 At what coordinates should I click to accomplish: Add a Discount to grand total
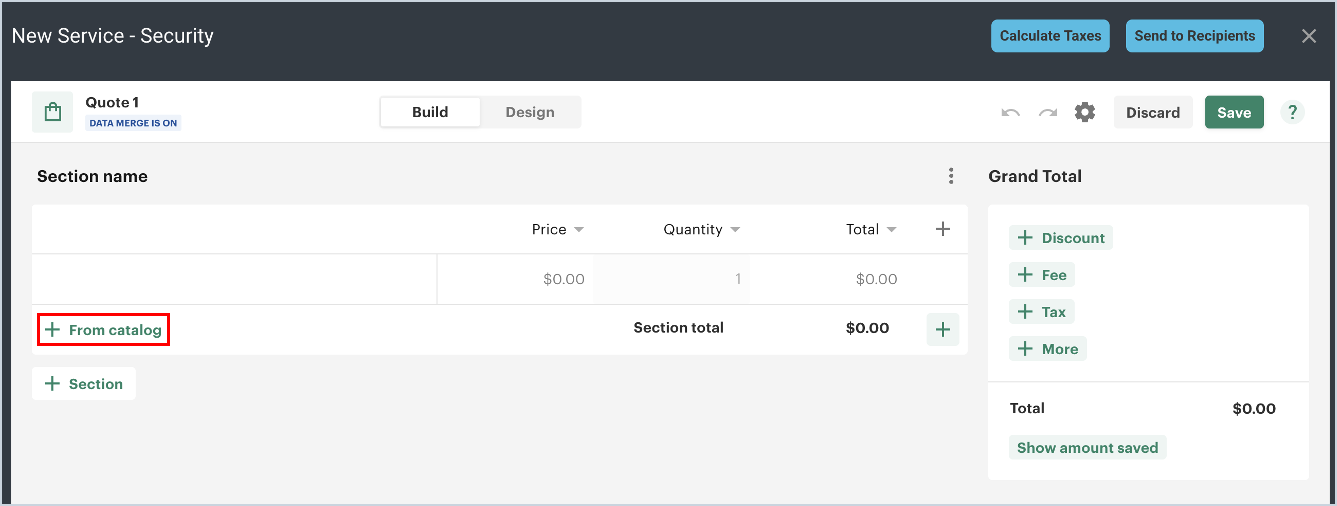tap(1061, 238)
